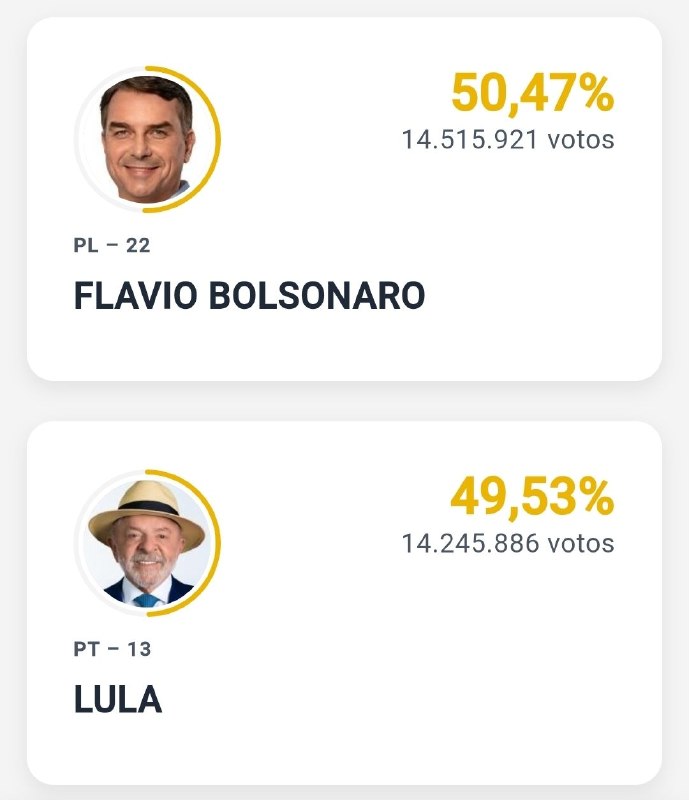Open the LULA candidate name
This screenshot has height=800, width=689.
click(118, 699)
